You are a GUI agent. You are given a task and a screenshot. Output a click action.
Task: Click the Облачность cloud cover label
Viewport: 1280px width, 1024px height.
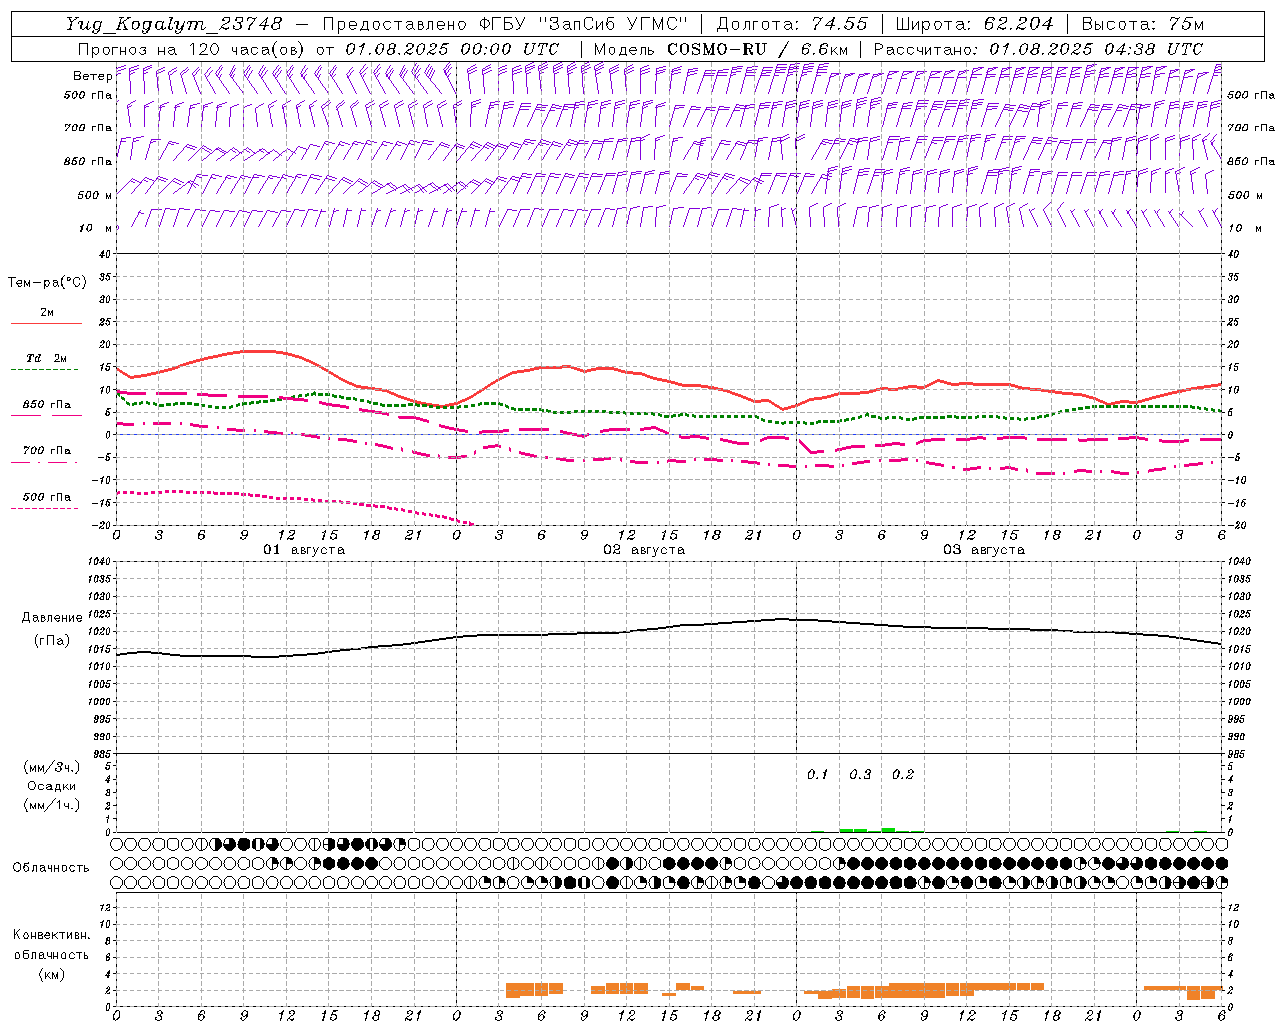point(51,867)
